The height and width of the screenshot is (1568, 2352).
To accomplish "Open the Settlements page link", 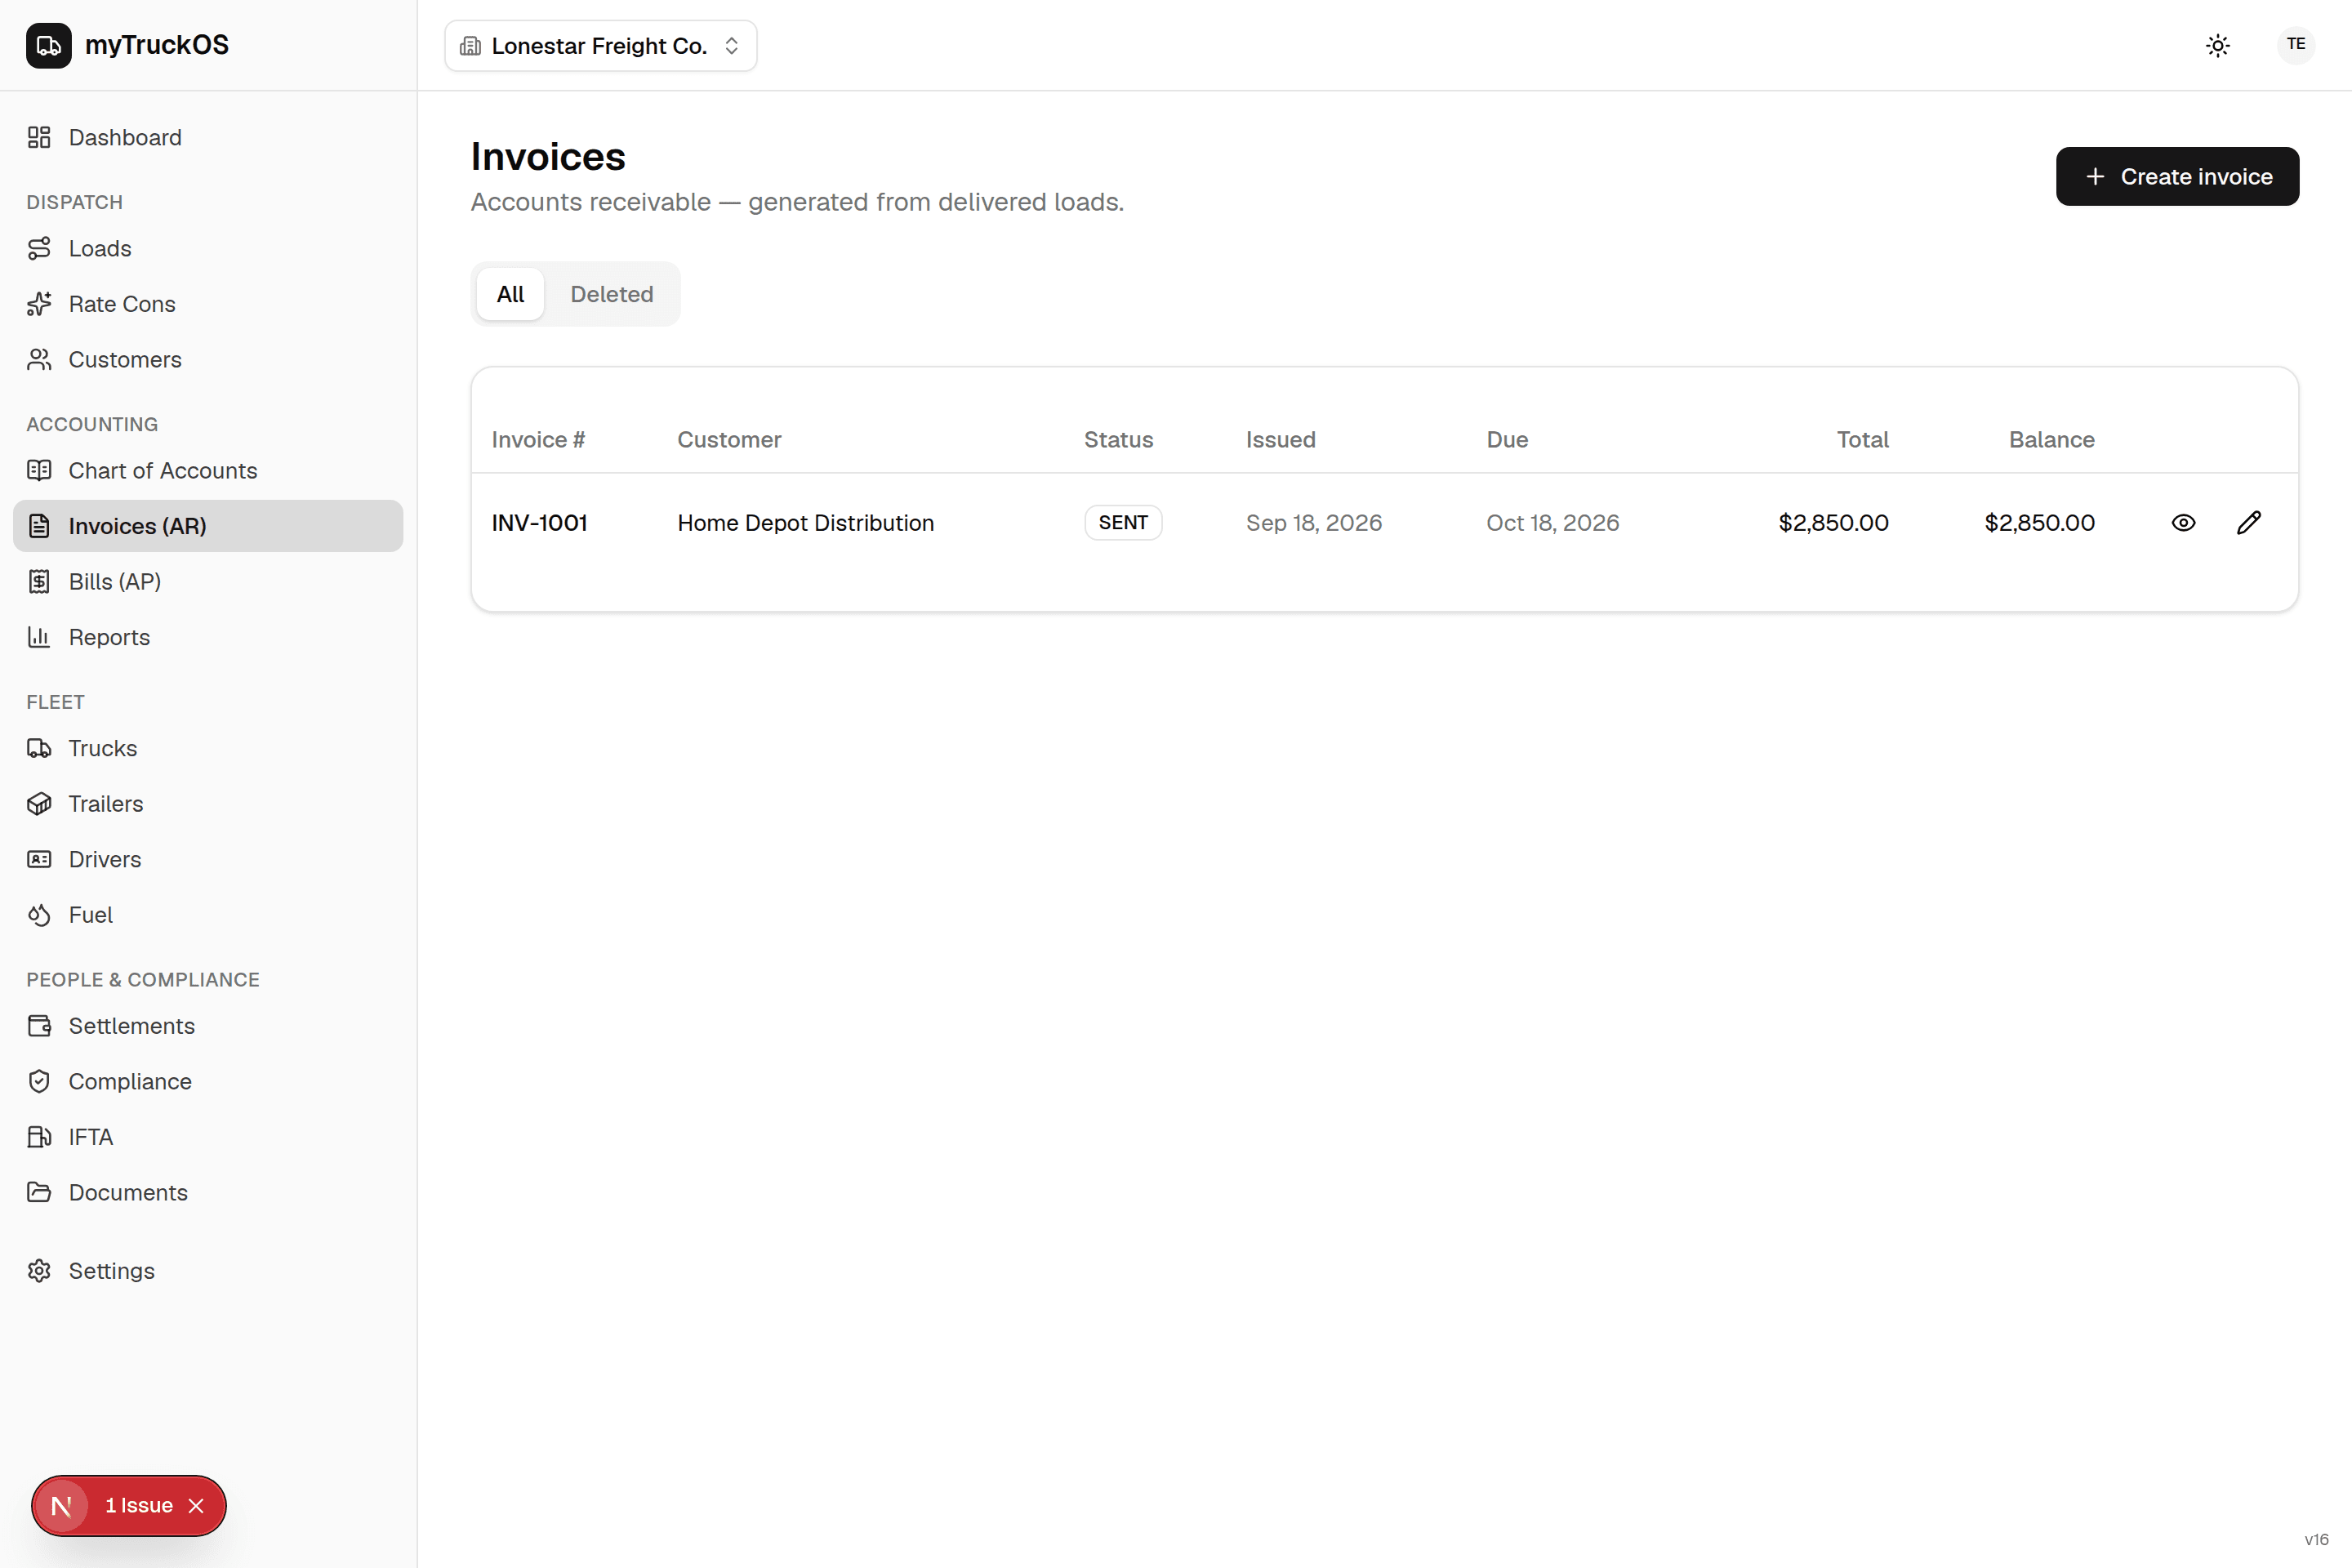I will (208, 1025).
